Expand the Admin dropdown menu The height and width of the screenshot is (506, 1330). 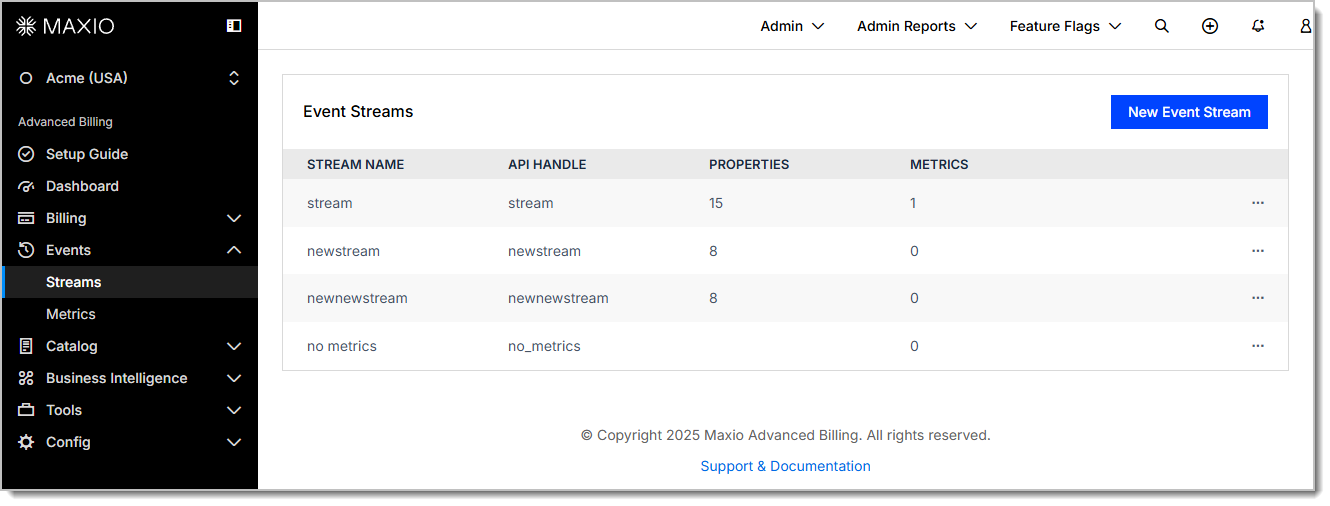pyautogui.click(x=792, y=26)
